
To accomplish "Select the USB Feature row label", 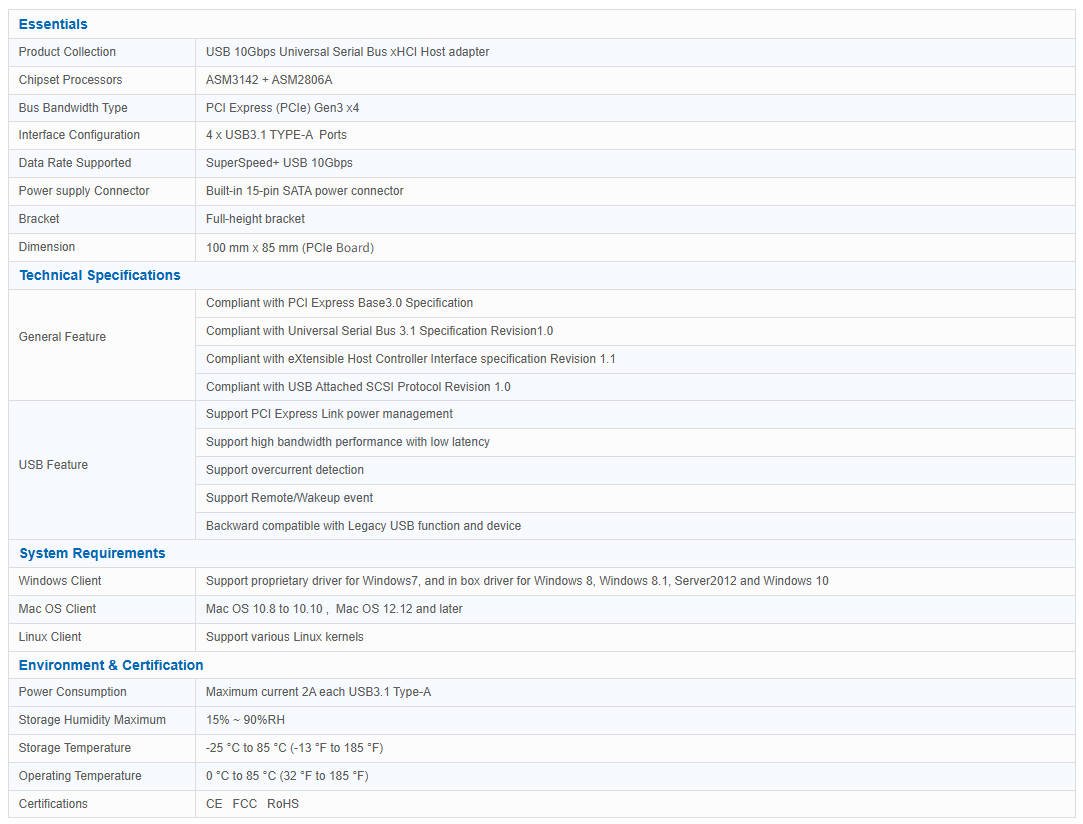I will pos(53,465).
